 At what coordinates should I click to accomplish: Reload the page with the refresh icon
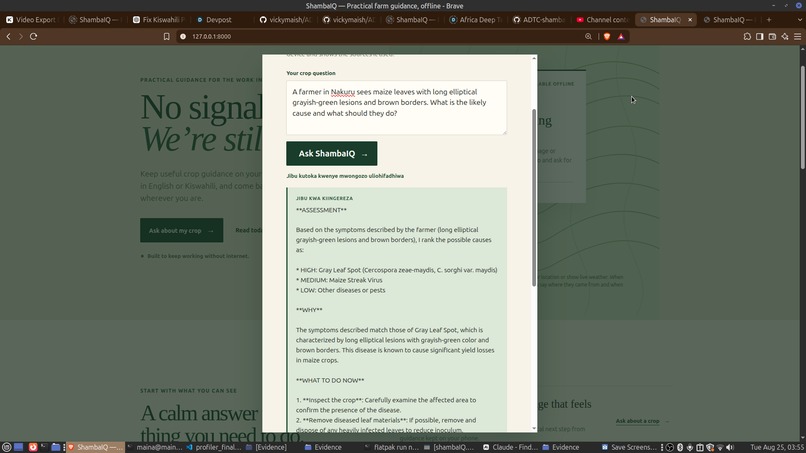point(33,37)
